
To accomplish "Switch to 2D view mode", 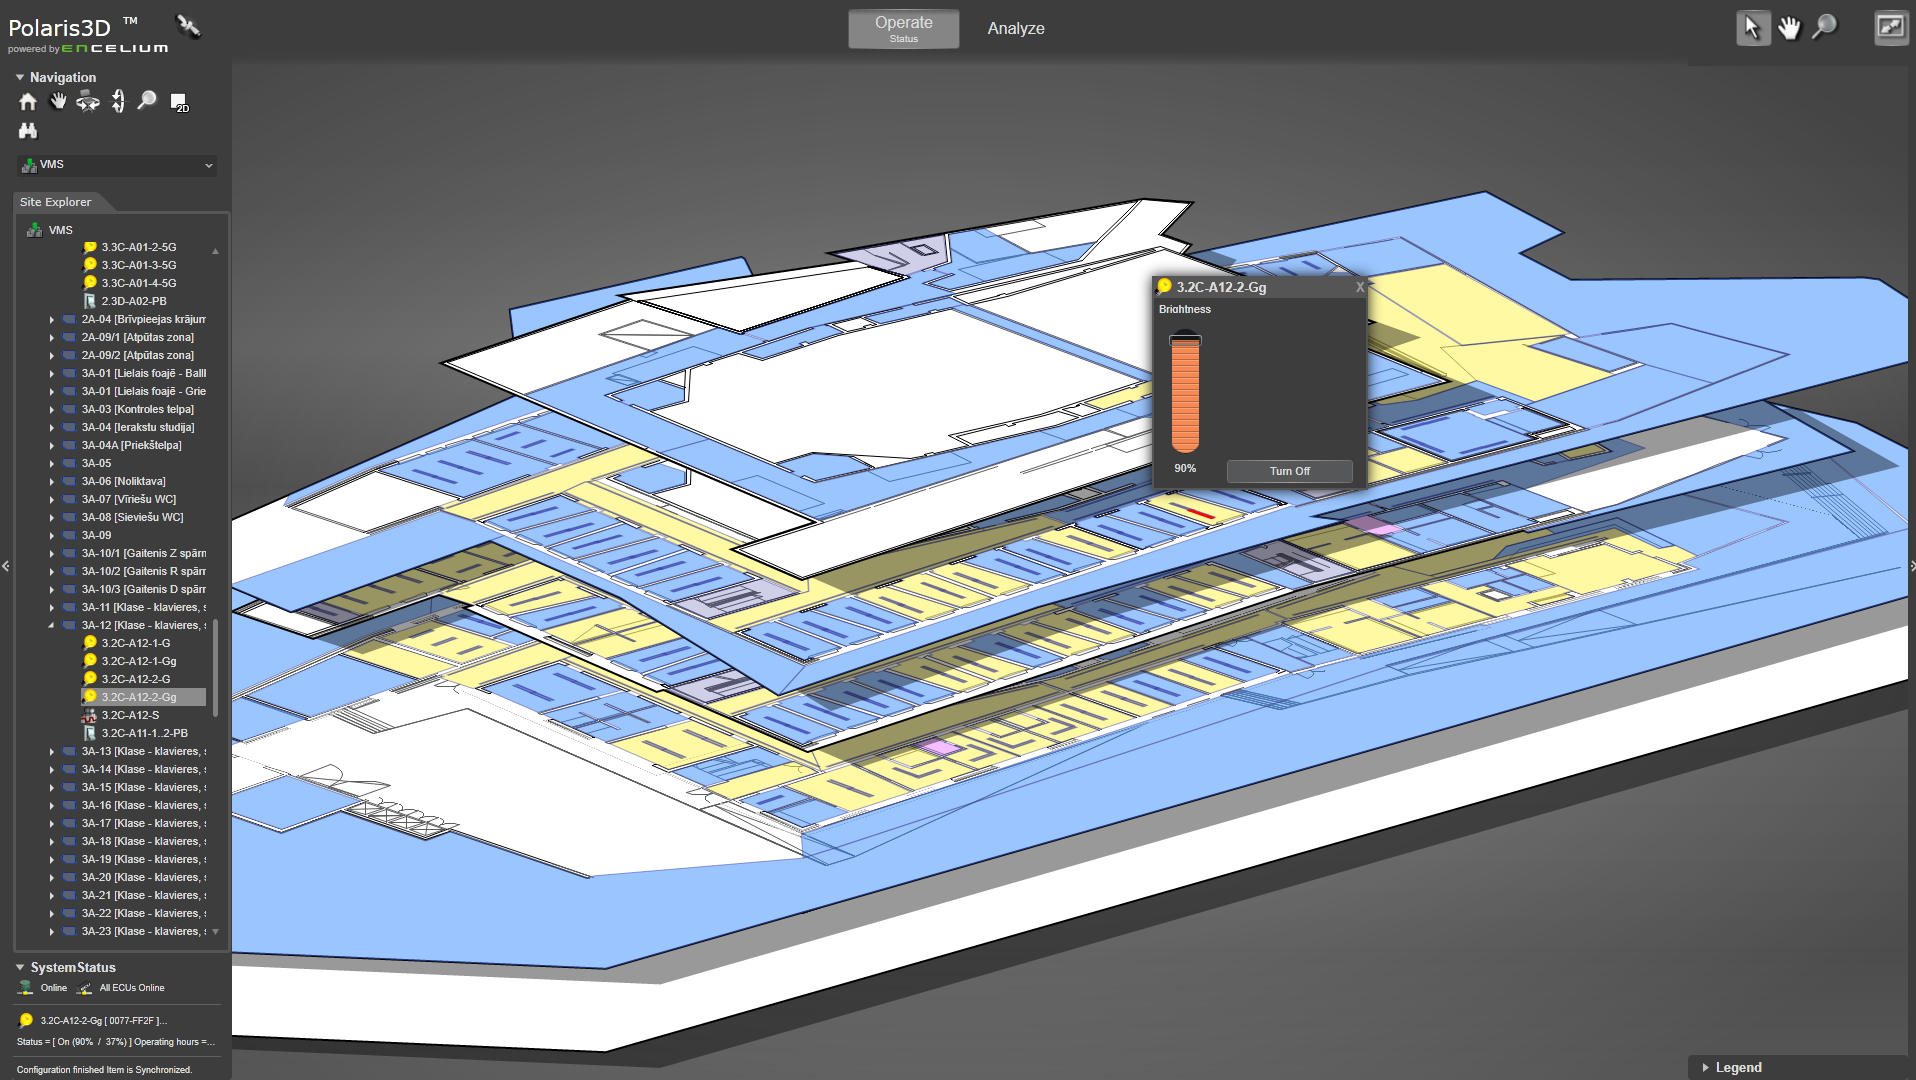I will point(179,102).
